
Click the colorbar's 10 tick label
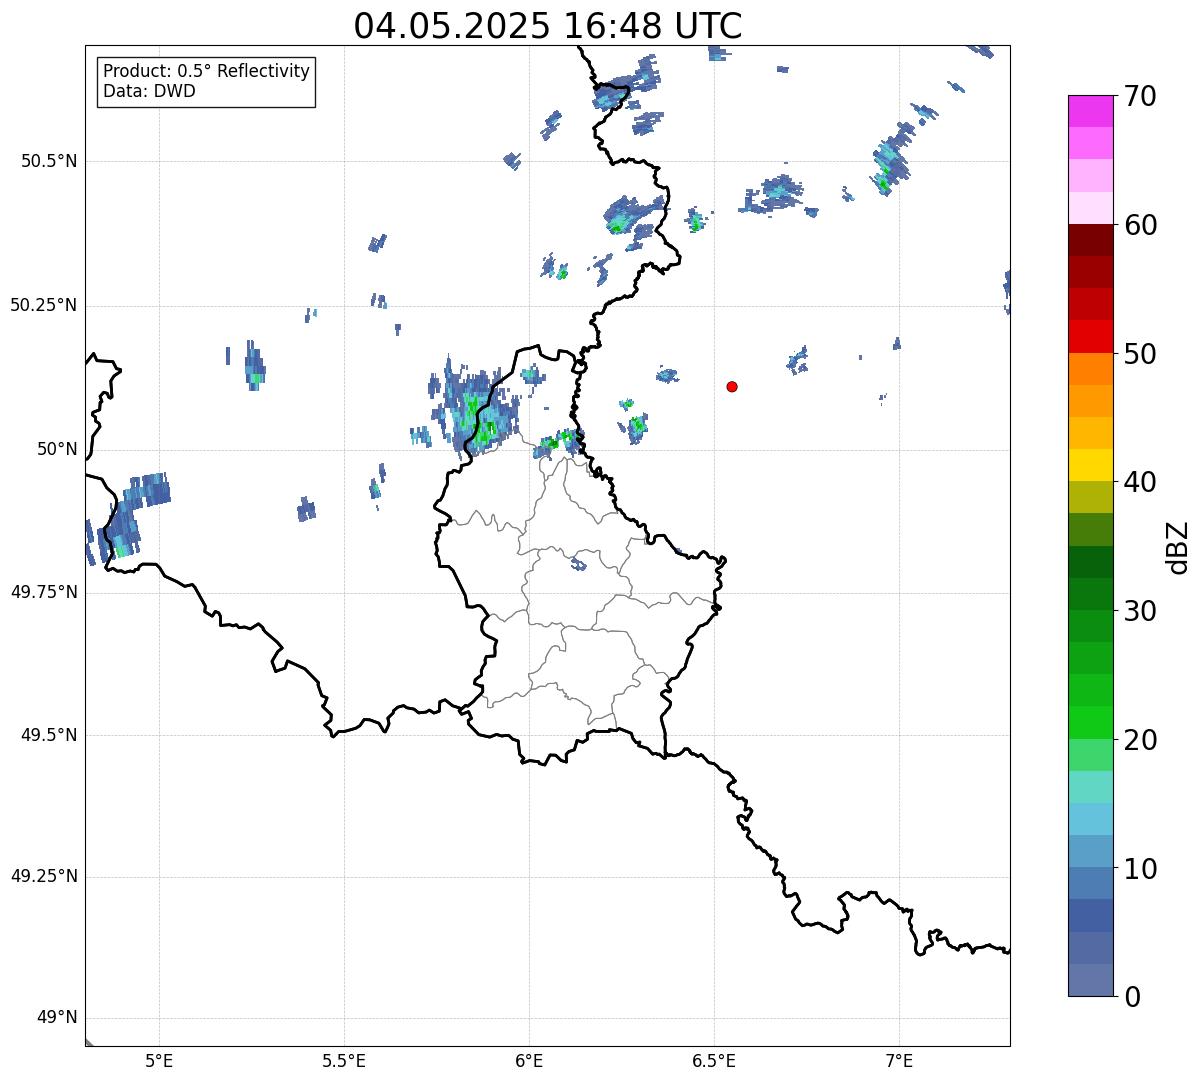[x=1140, y=869]
